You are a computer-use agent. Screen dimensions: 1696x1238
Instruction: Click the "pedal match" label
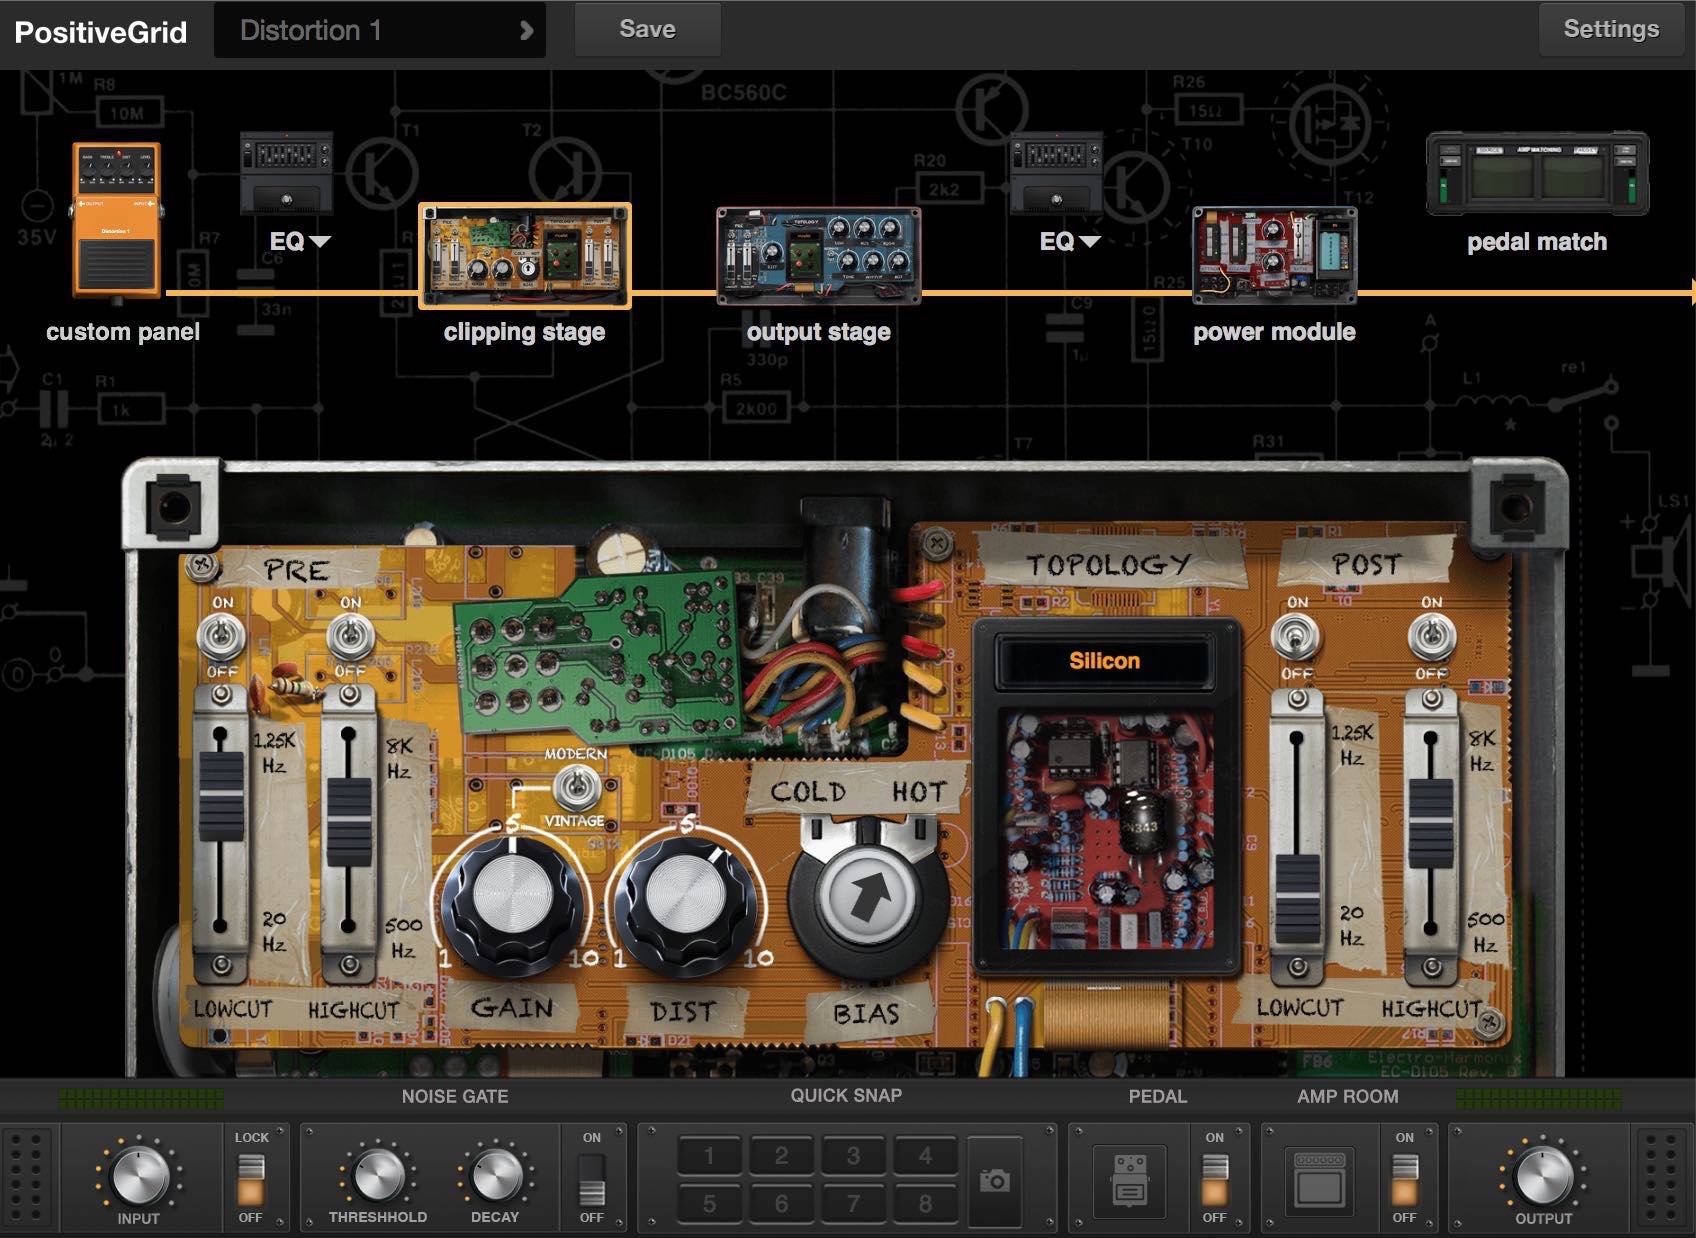[1537, 242]
